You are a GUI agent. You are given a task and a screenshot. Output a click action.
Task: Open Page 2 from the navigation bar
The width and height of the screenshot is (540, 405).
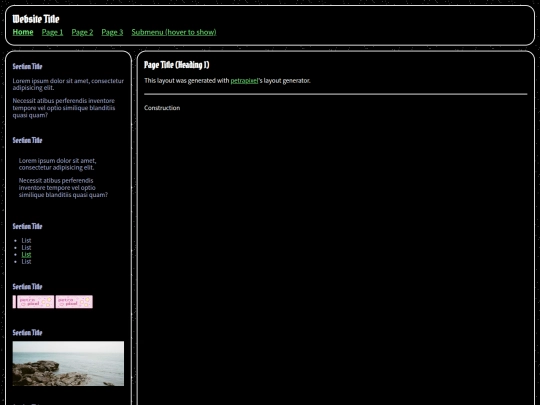pos(82,32)
